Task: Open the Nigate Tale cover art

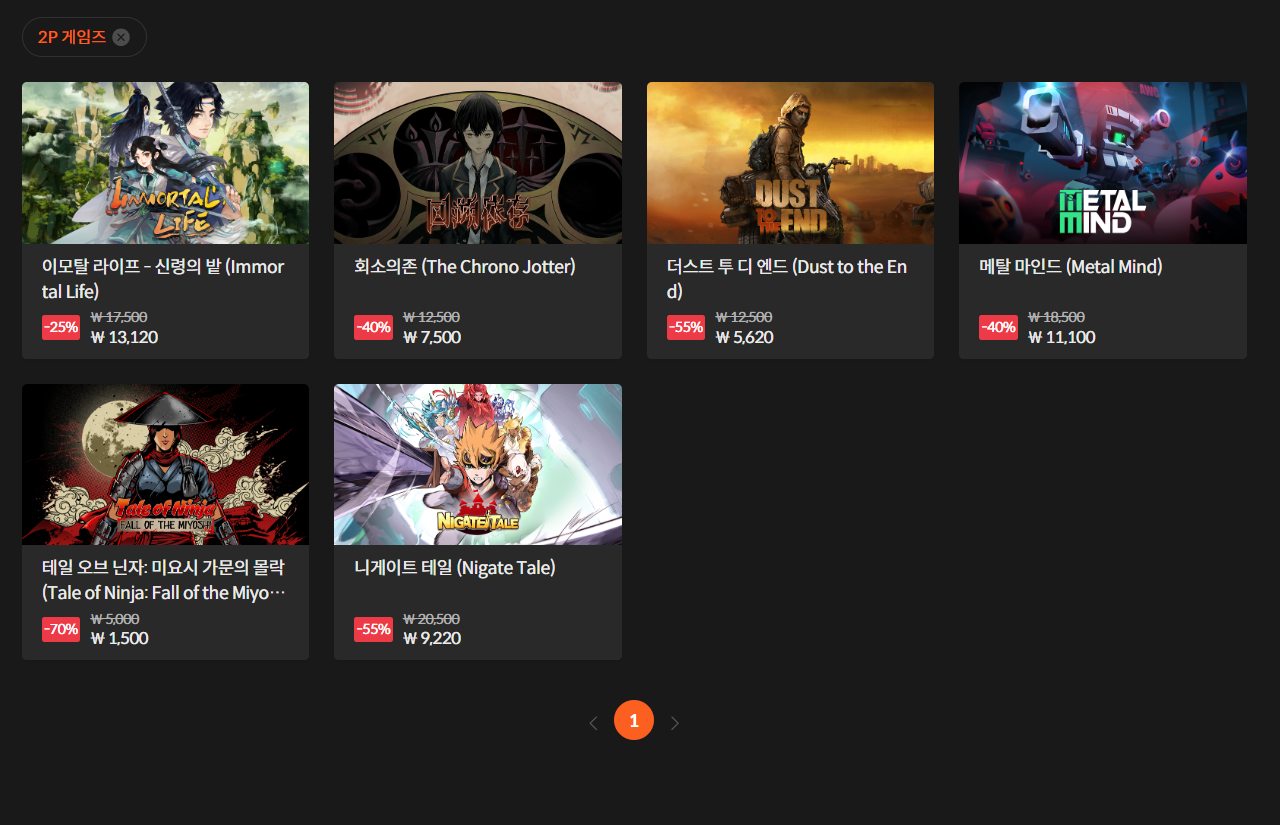Action: click(478, 465)
